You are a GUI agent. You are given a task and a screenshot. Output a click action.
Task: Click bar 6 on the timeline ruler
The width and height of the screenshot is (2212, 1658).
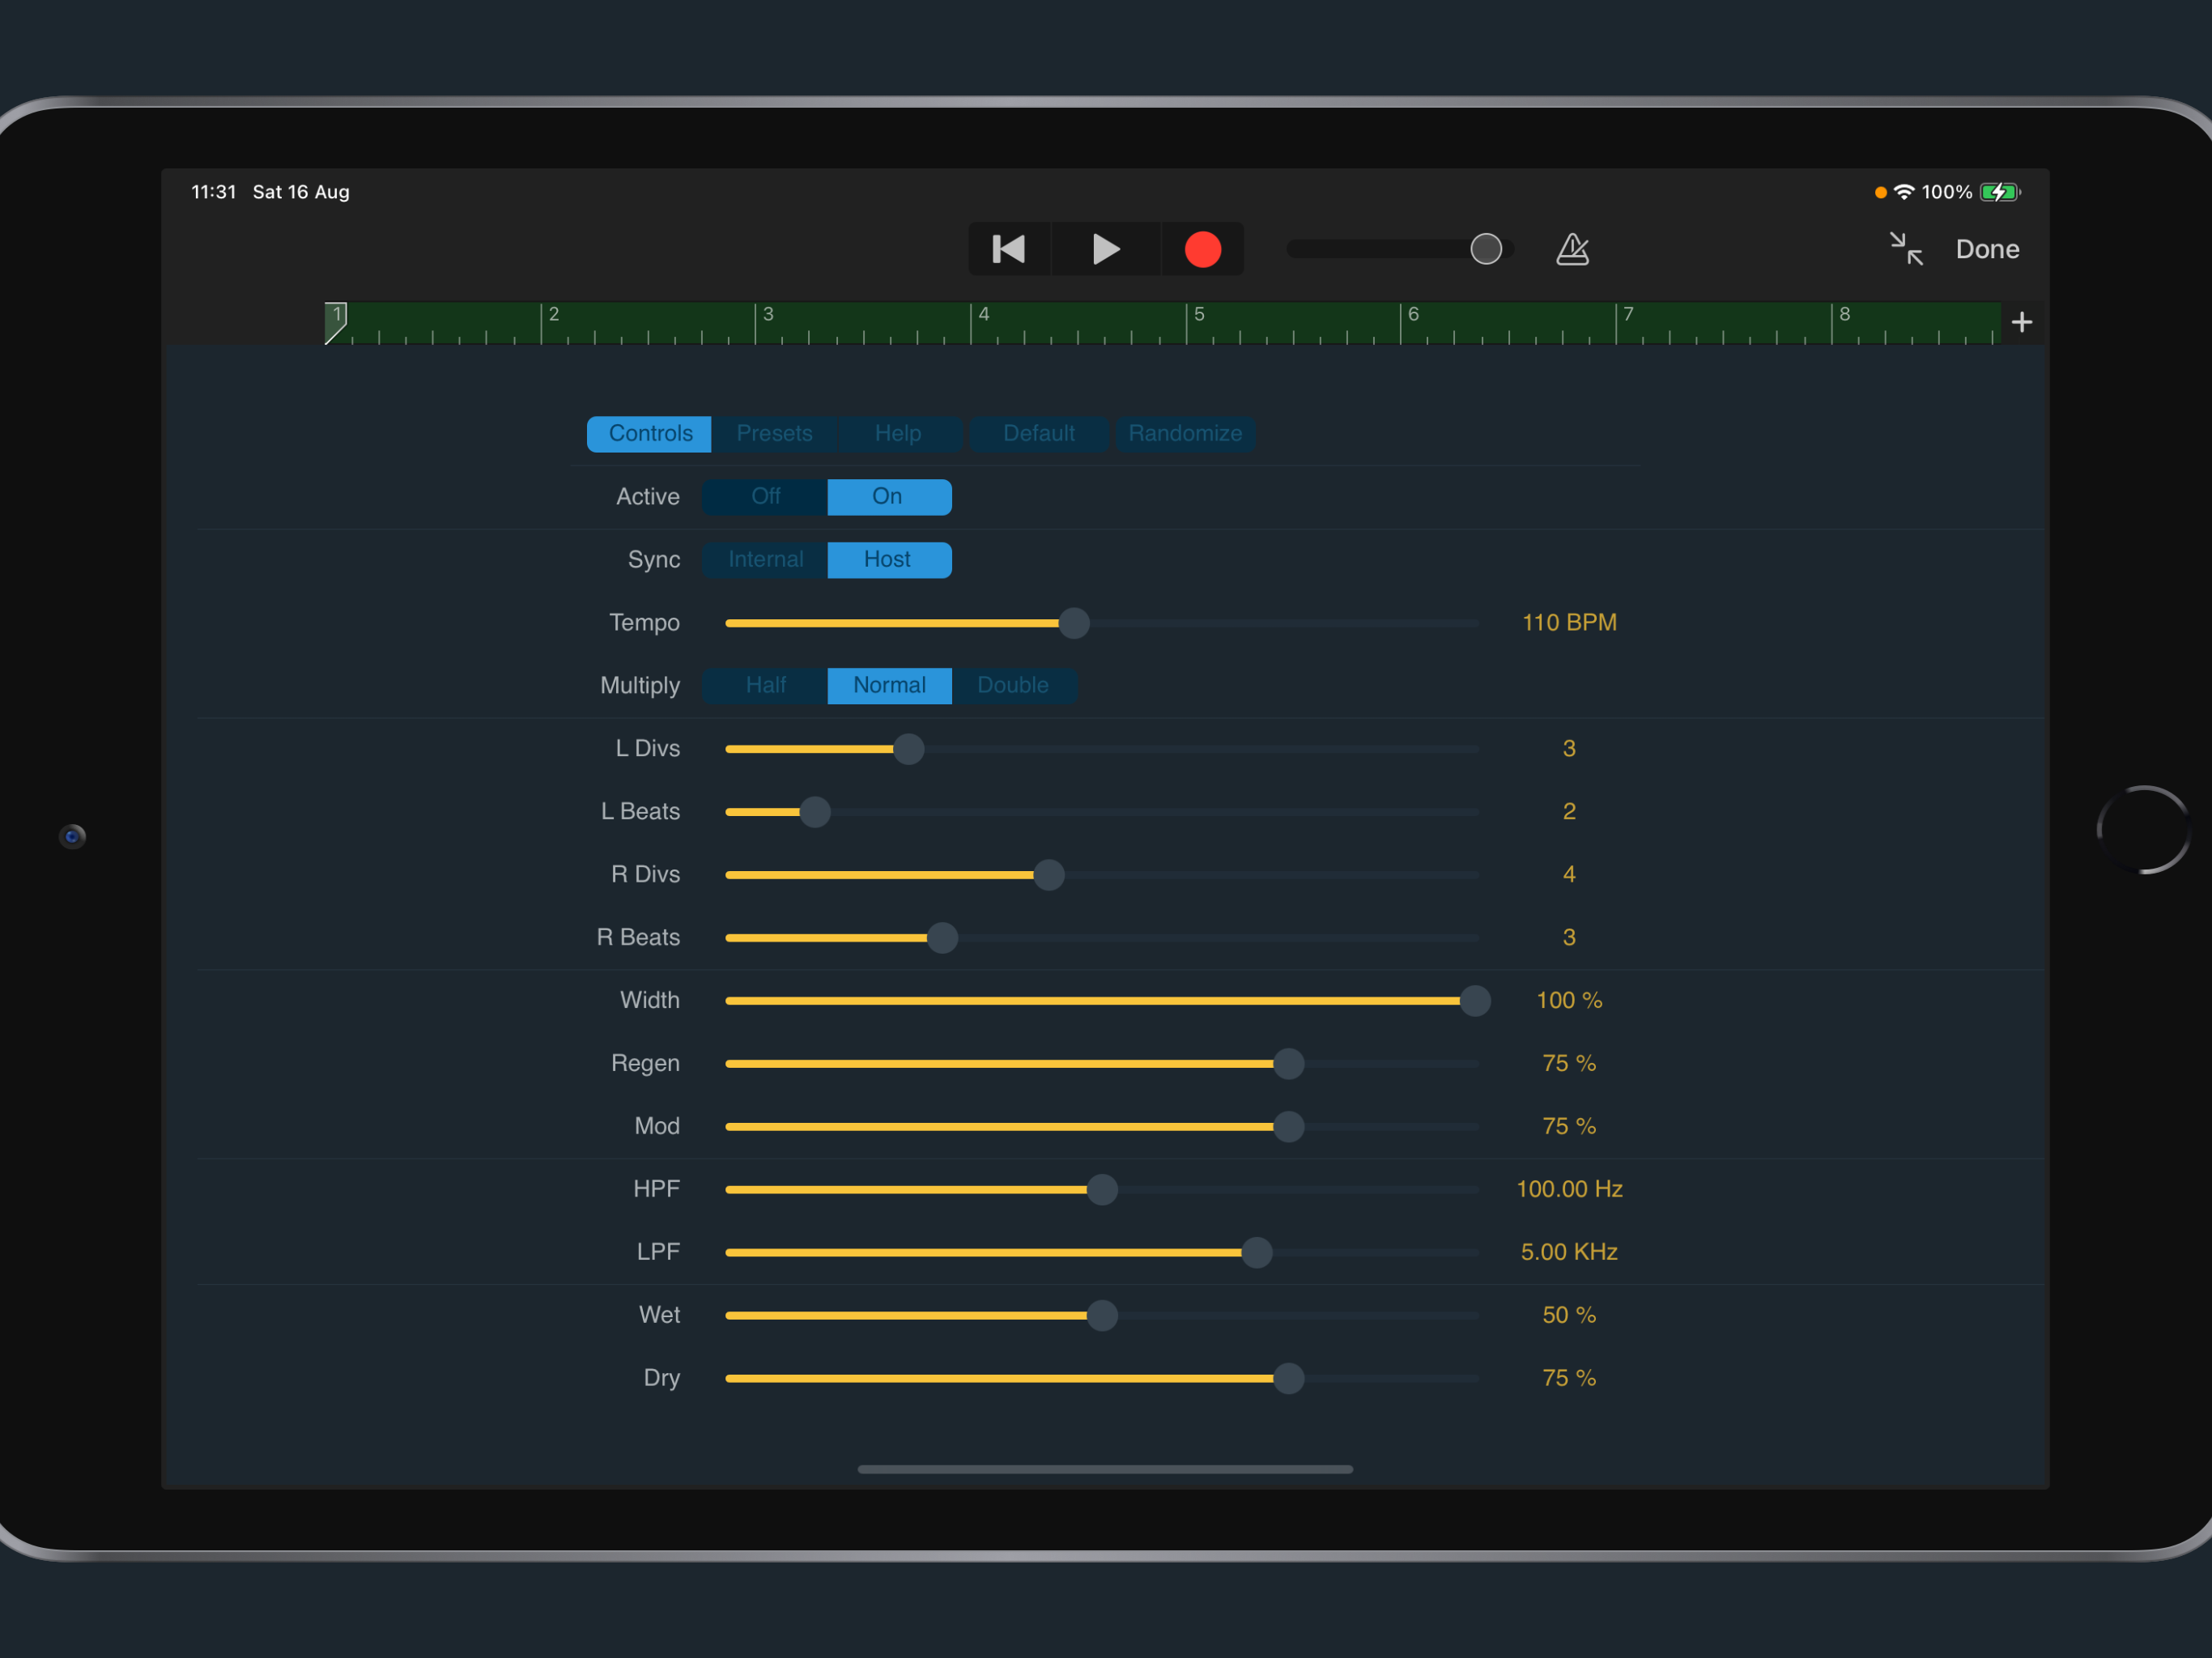(x=1413, y=314)
